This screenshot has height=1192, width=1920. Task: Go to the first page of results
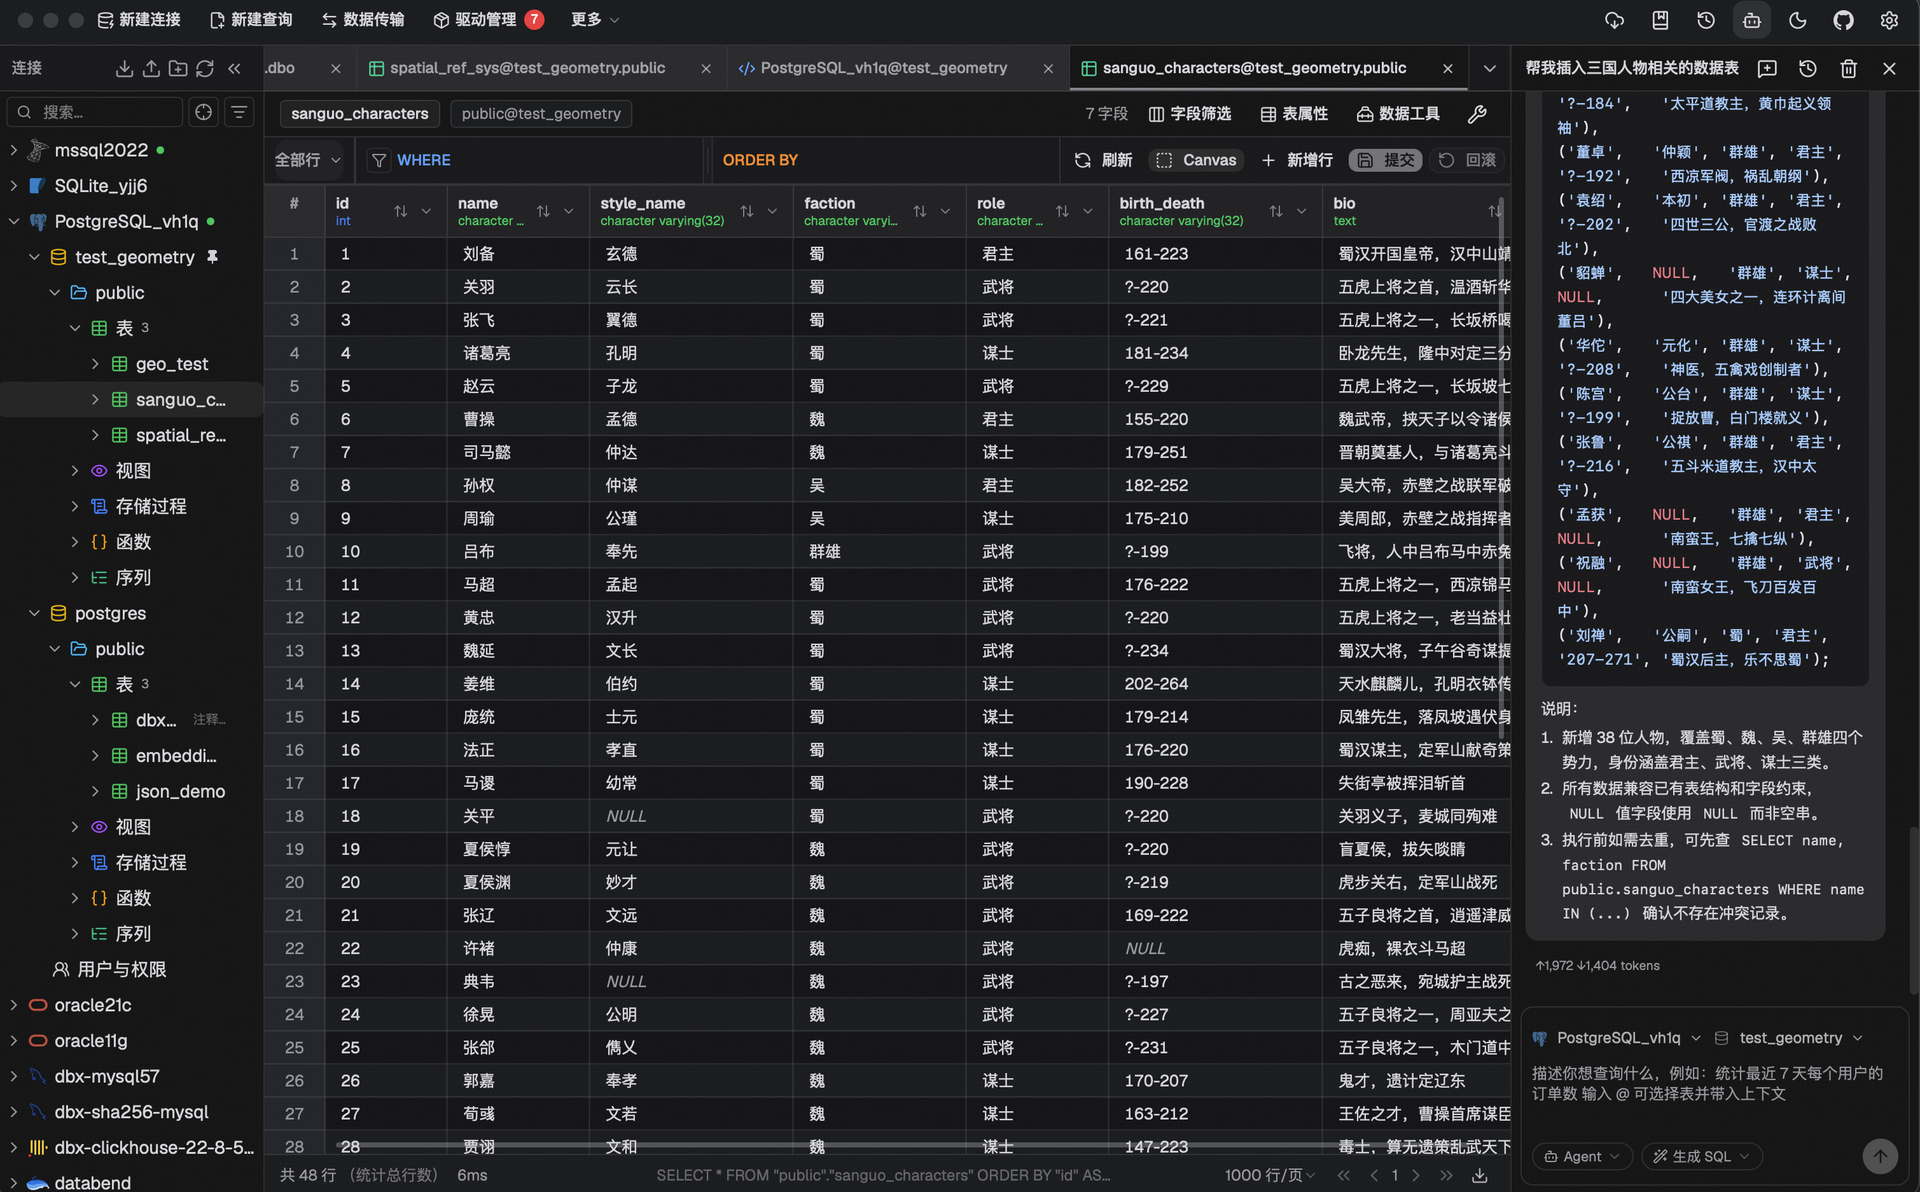tap(1344, 1175)
